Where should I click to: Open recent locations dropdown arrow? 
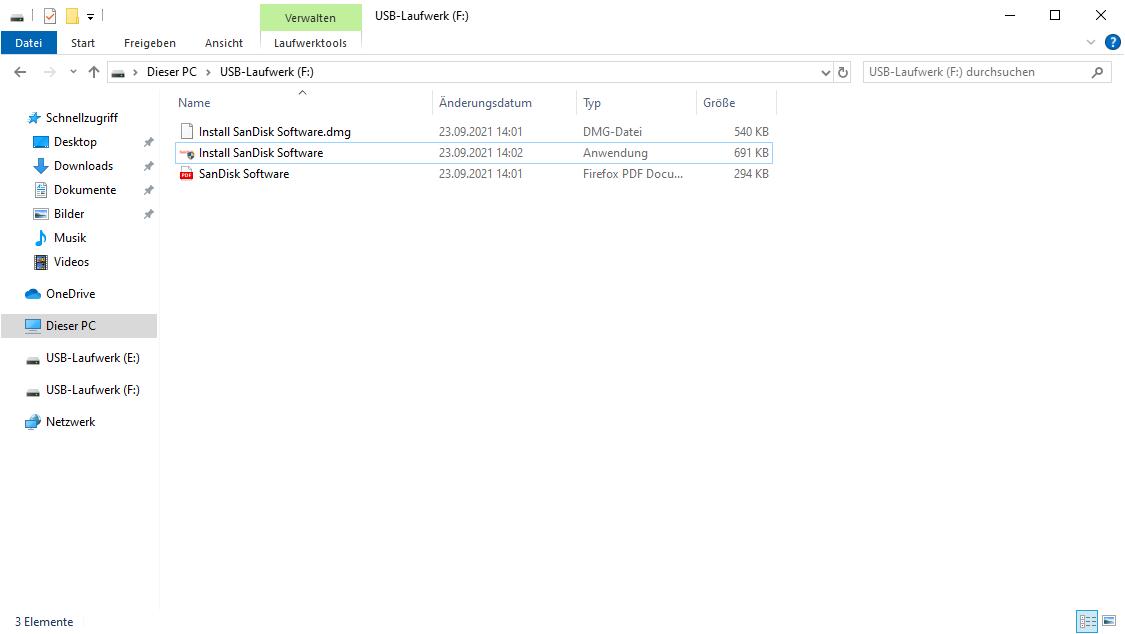73,72
